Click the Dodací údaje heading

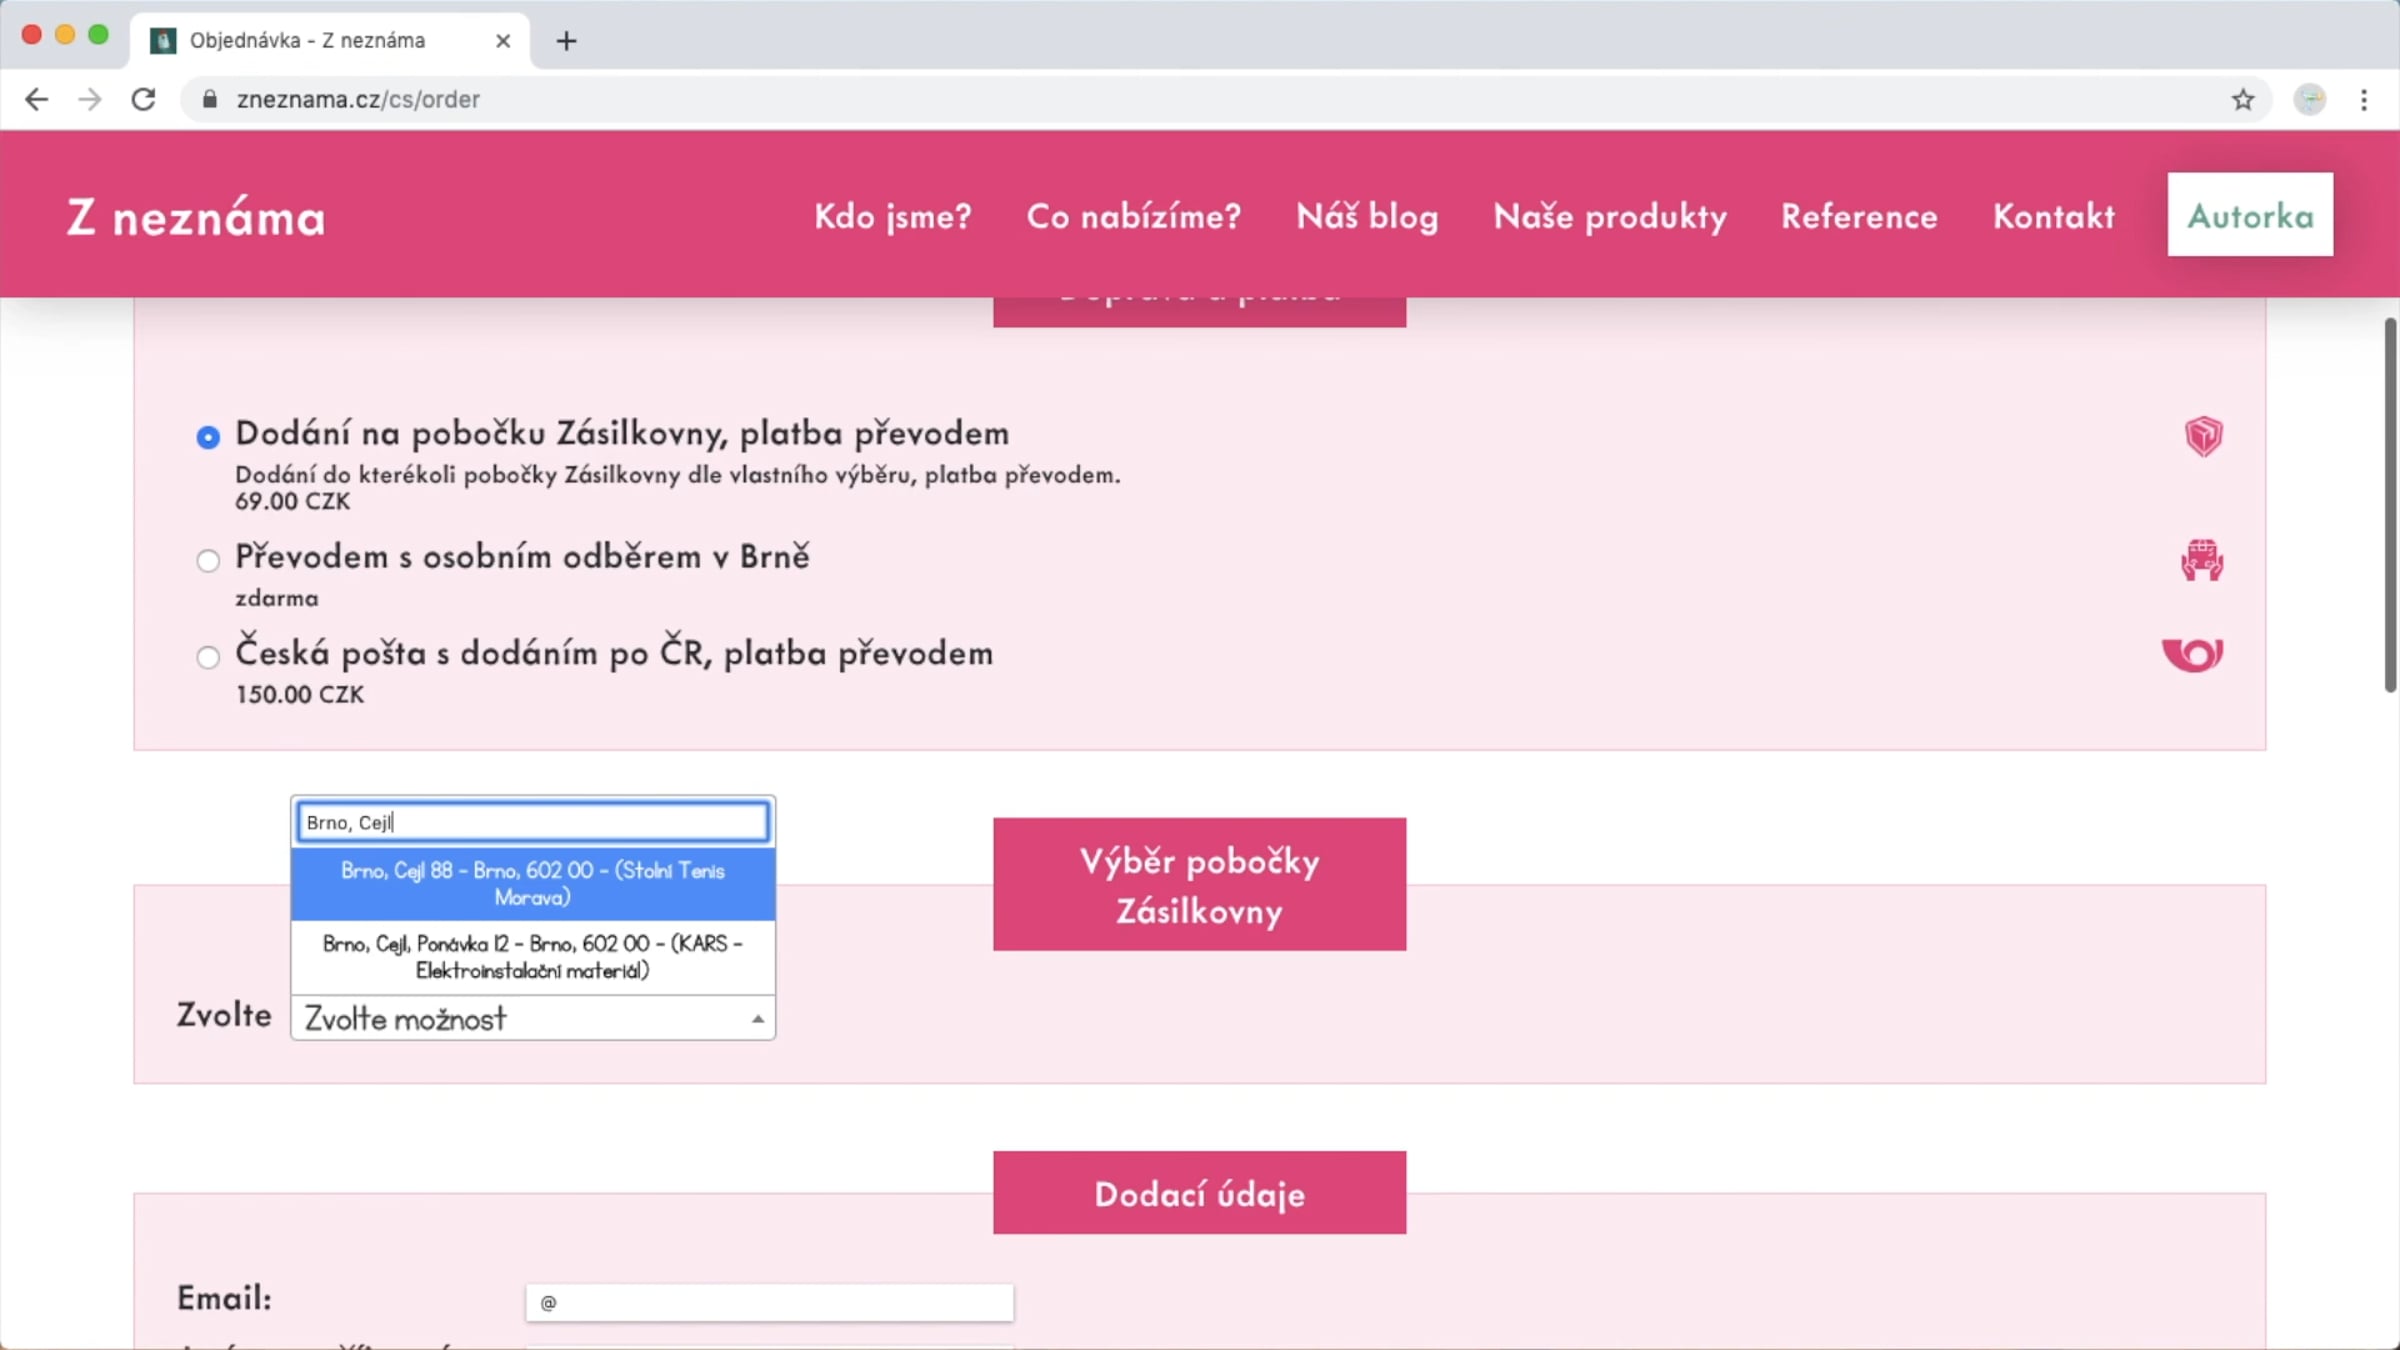[1199, 1193]
